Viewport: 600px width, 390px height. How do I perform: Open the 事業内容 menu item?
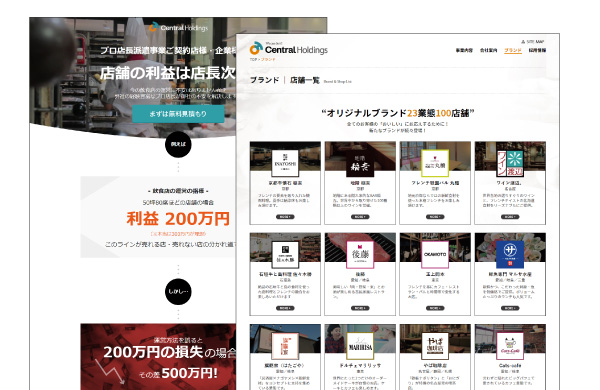point(464,50)
